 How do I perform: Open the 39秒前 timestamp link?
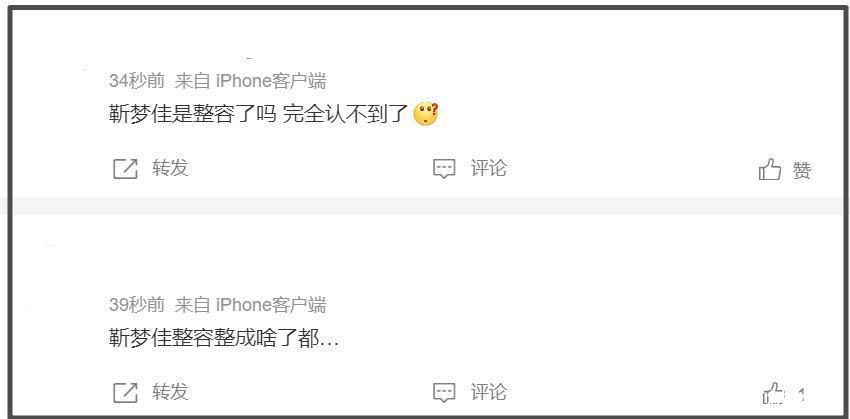point(137,305)
